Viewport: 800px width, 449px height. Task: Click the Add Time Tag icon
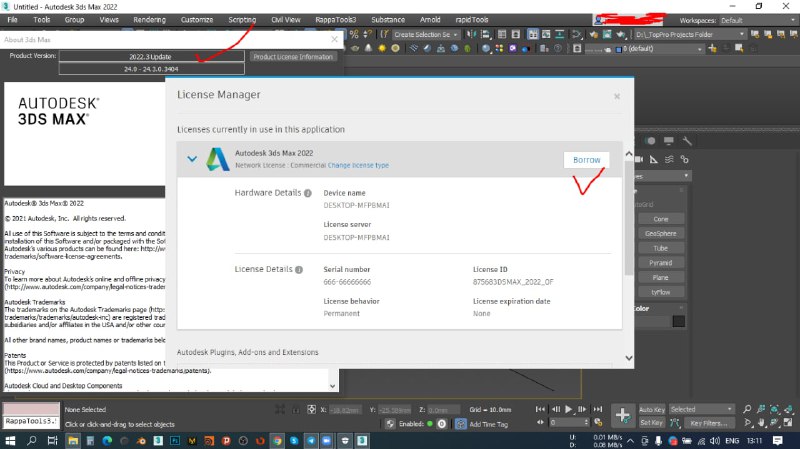click(x=461, y=423)
